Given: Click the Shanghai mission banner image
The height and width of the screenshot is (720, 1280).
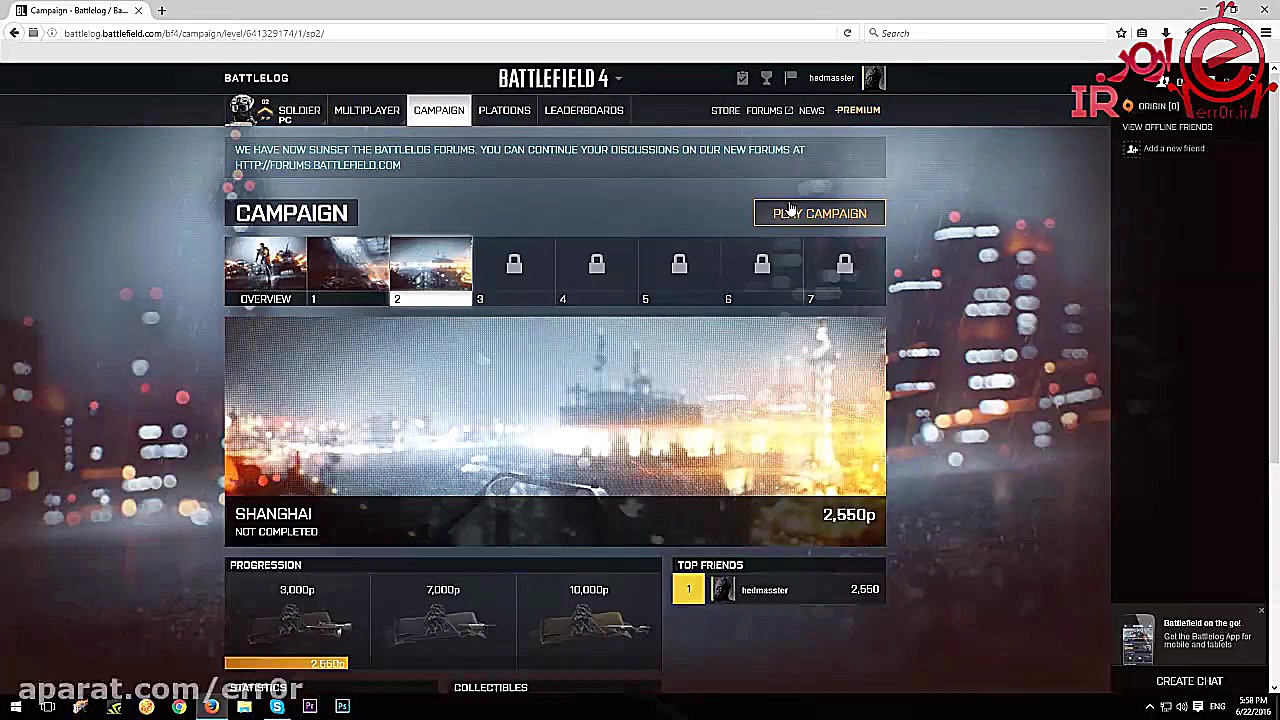Looking at the screenshot, I should coord(555,407).
